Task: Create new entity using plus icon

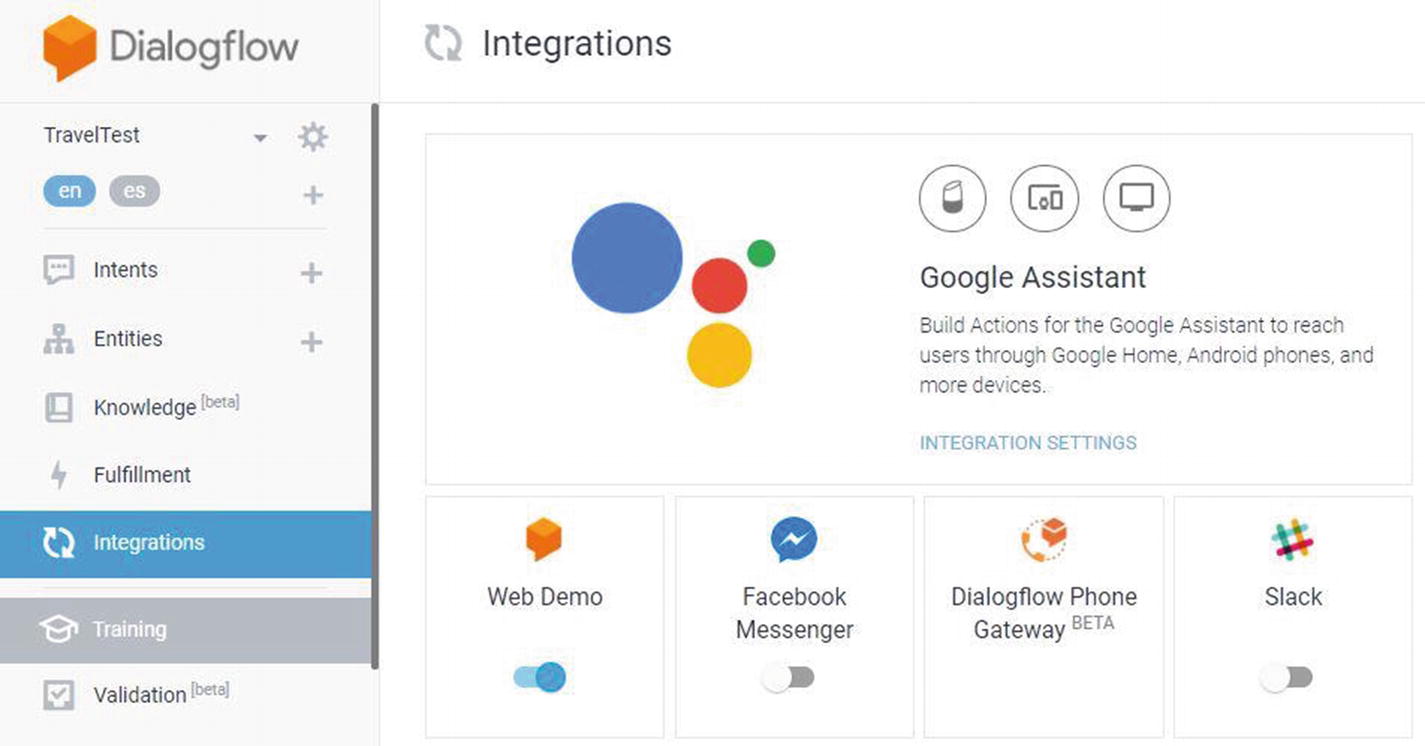Action: click(312, 342)
